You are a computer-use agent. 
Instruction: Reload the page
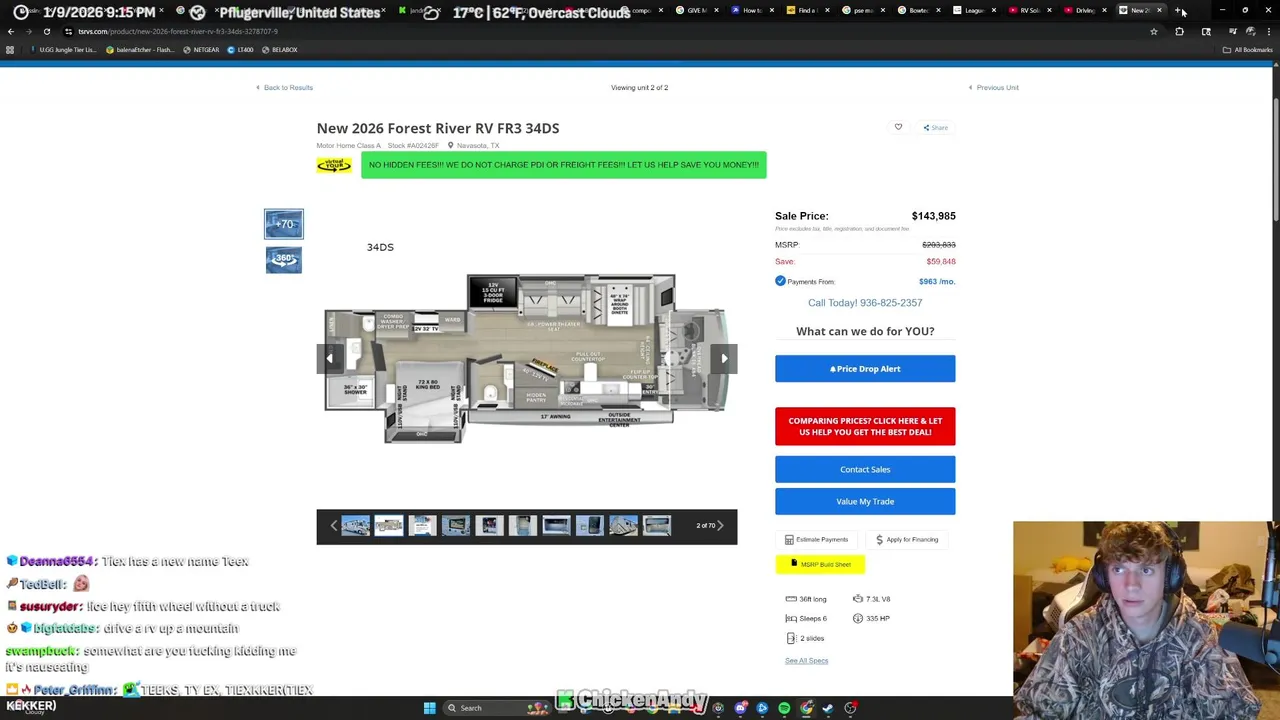coord(47,32)
